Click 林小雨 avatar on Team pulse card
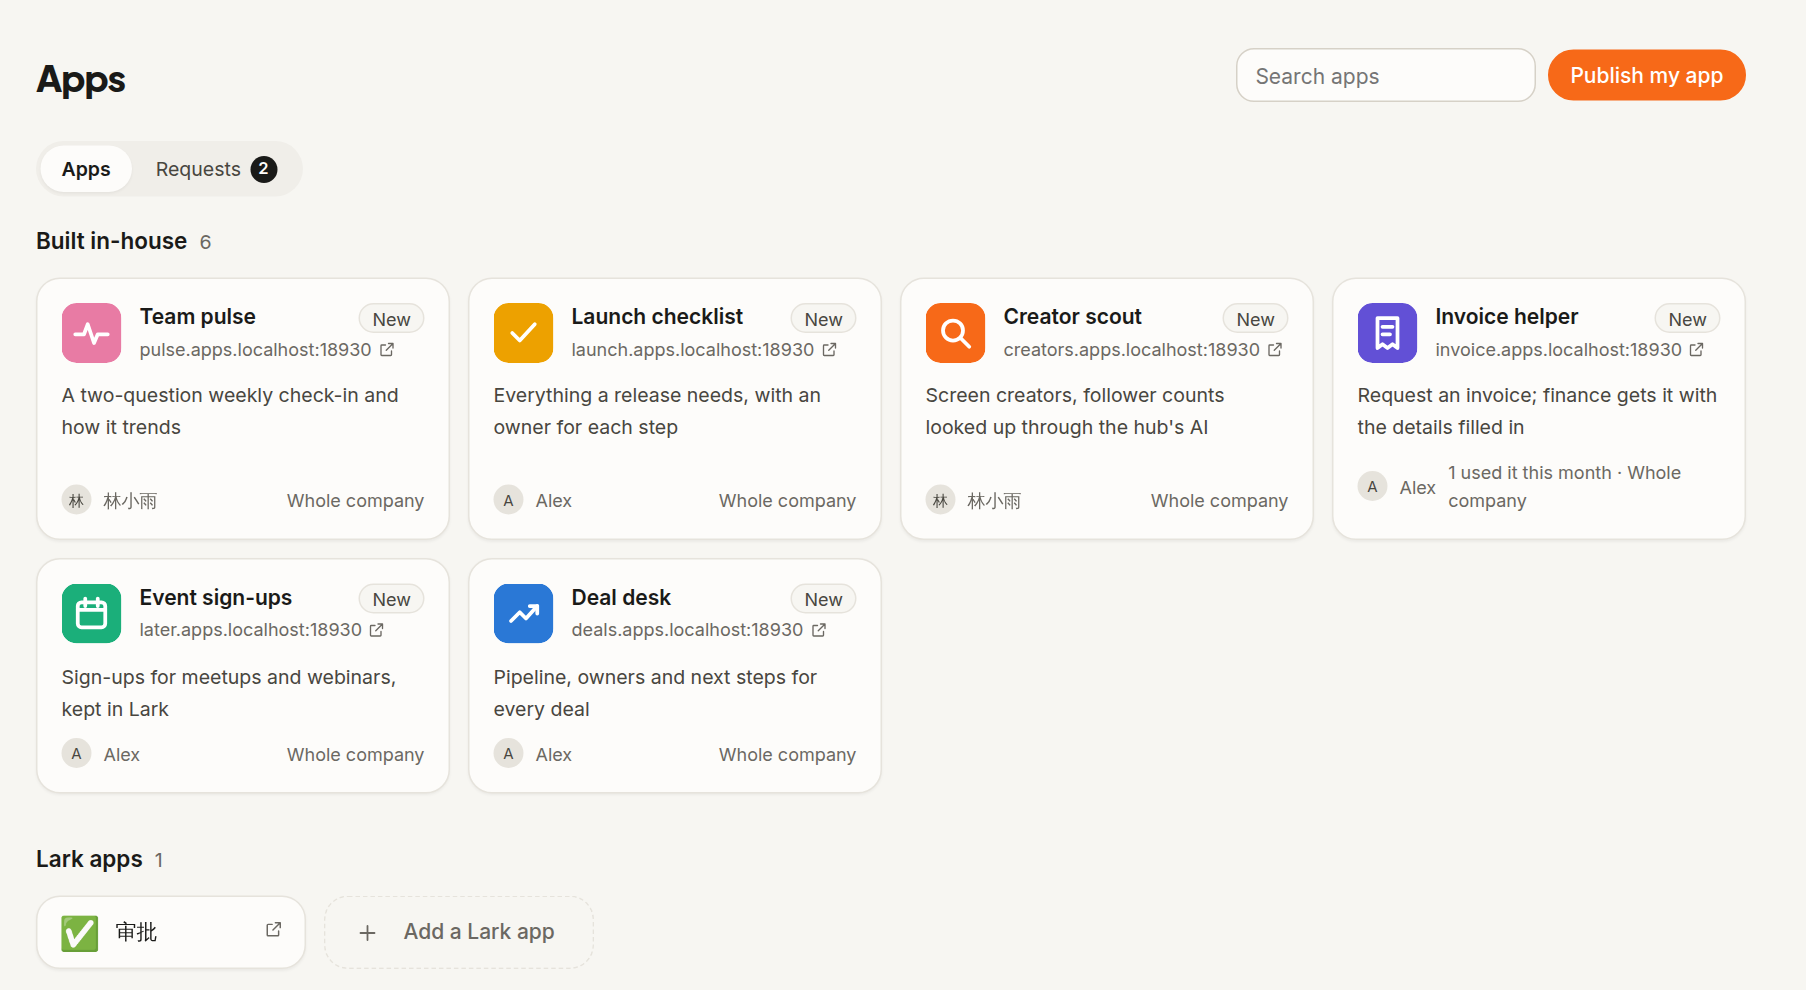The image size is (1806, 990). click(x=76, y=500)
